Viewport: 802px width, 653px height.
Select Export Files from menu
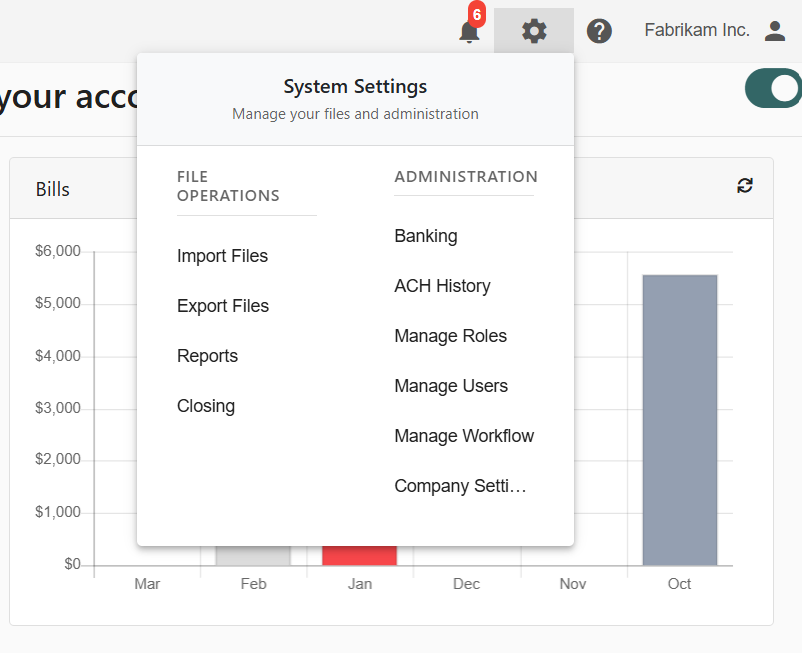pos(223,306)
